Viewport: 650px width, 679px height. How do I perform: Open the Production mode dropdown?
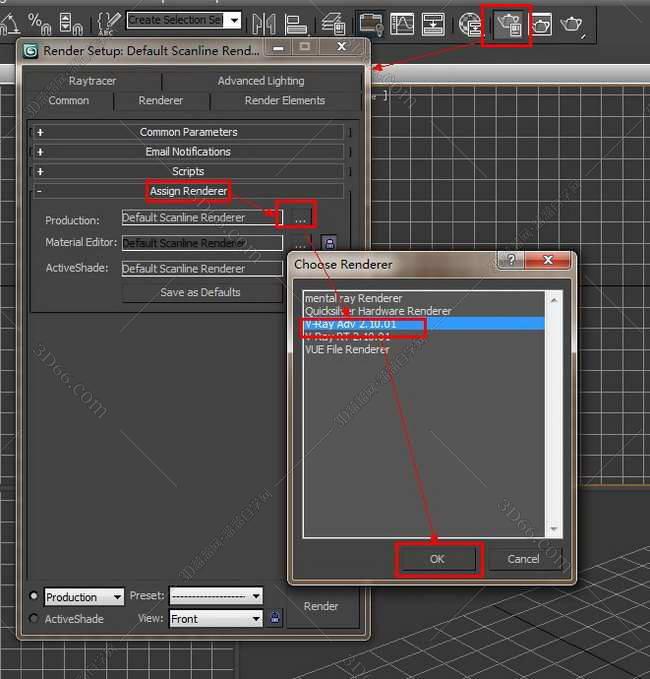click(84, 597)
